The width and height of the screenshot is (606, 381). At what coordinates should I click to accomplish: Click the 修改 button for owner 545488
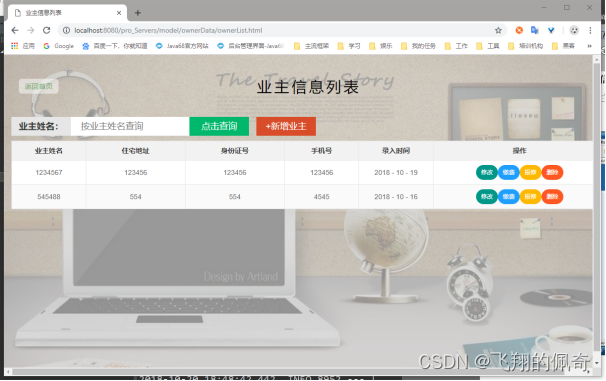[487, 197]
